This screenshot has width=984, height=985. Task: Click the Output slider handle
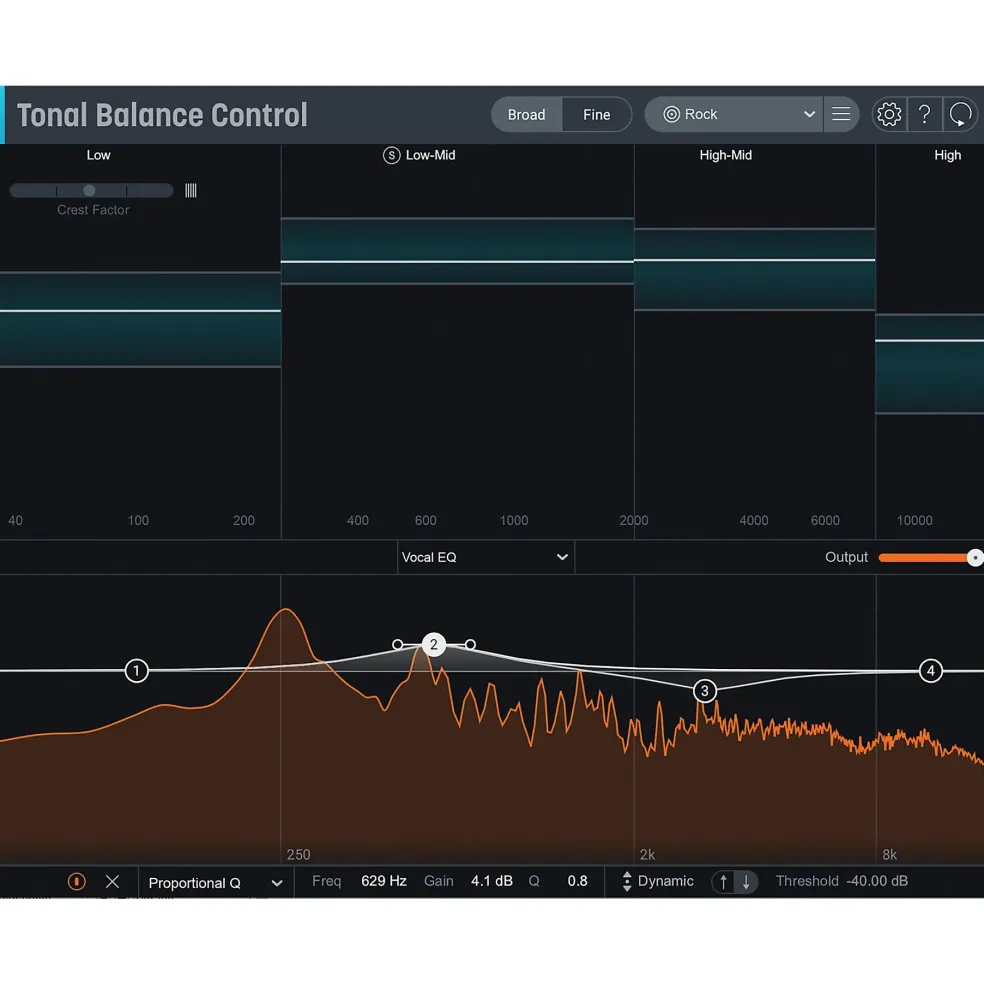975,557
